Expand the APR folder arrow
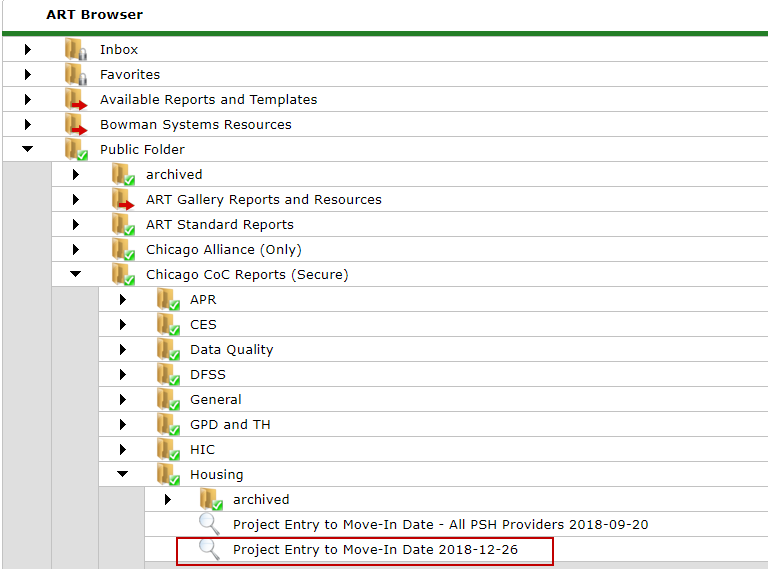 pos(122,299)
